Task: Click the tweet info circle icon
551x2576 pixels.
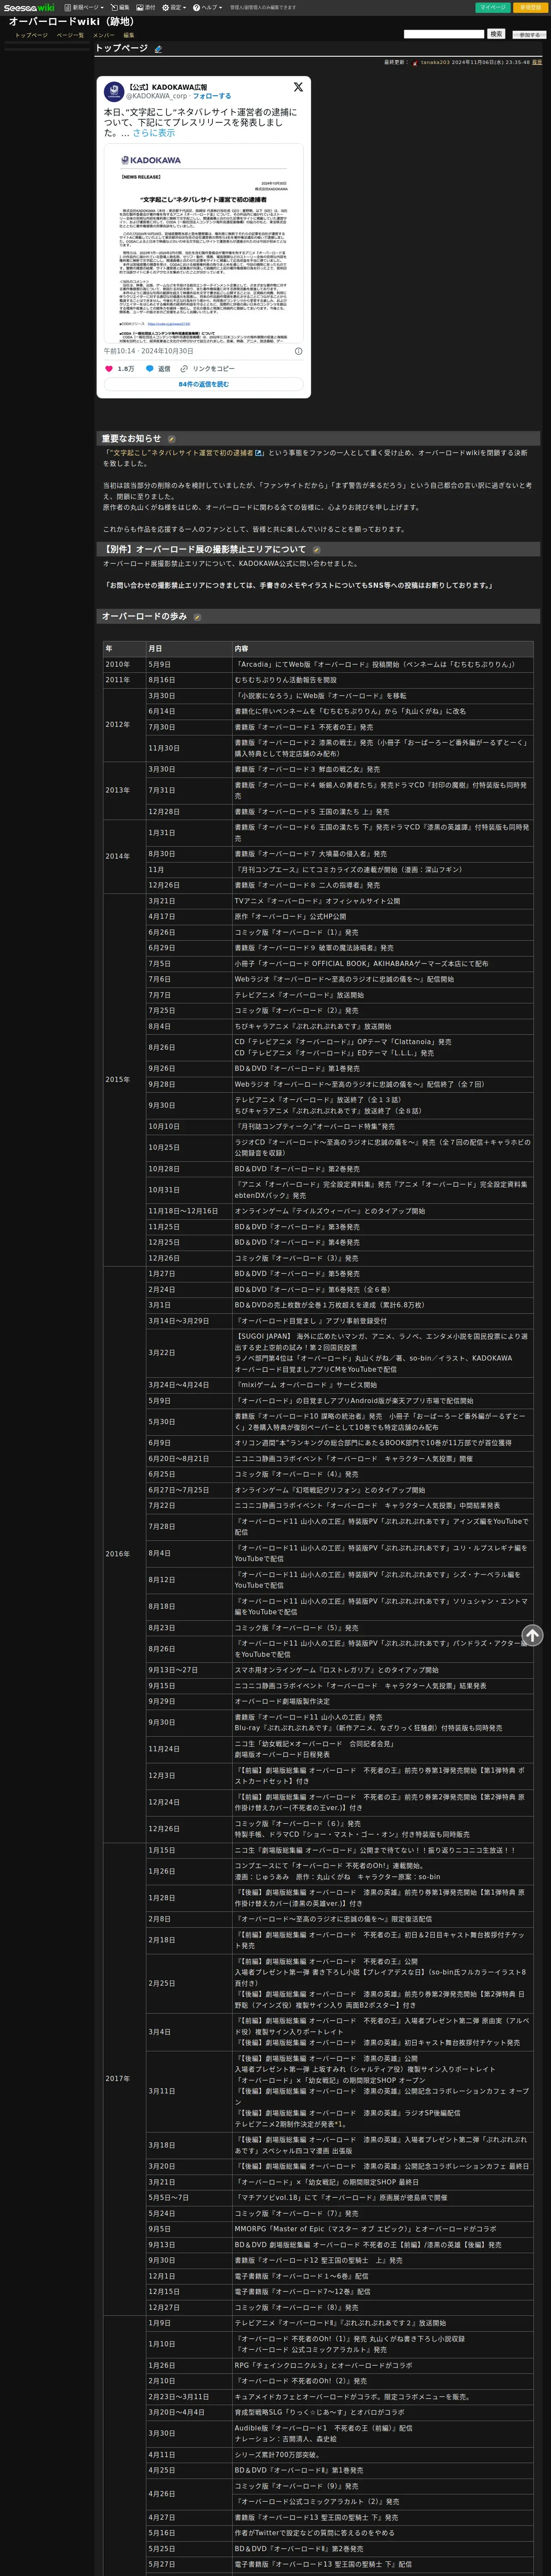Action: [298, 351]
